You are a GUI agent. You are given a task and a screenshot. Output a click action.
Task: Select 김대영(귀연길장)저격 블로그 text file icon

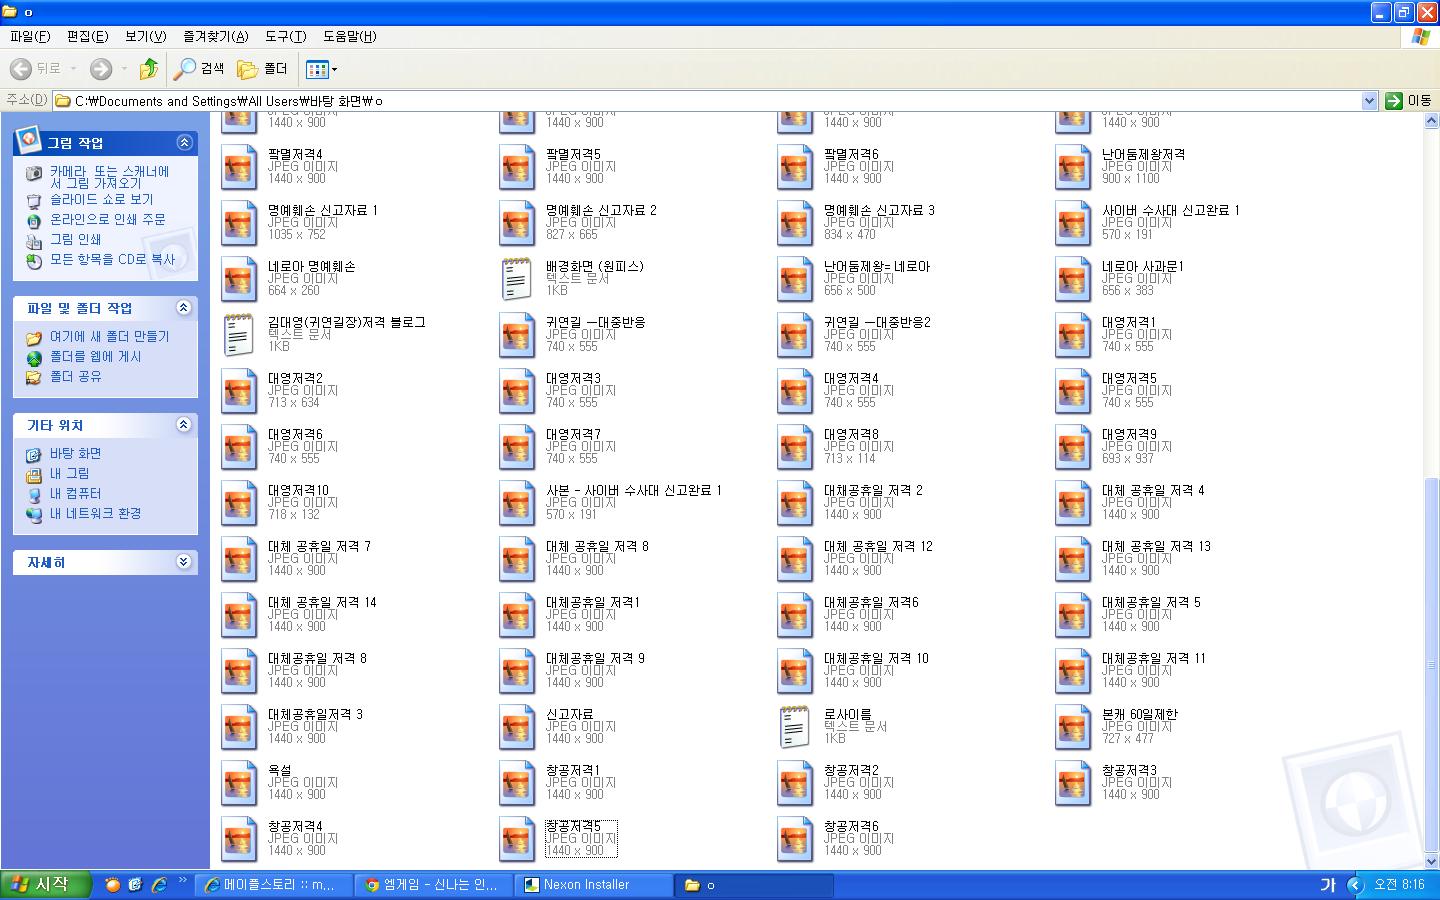[x=239, y=335]
